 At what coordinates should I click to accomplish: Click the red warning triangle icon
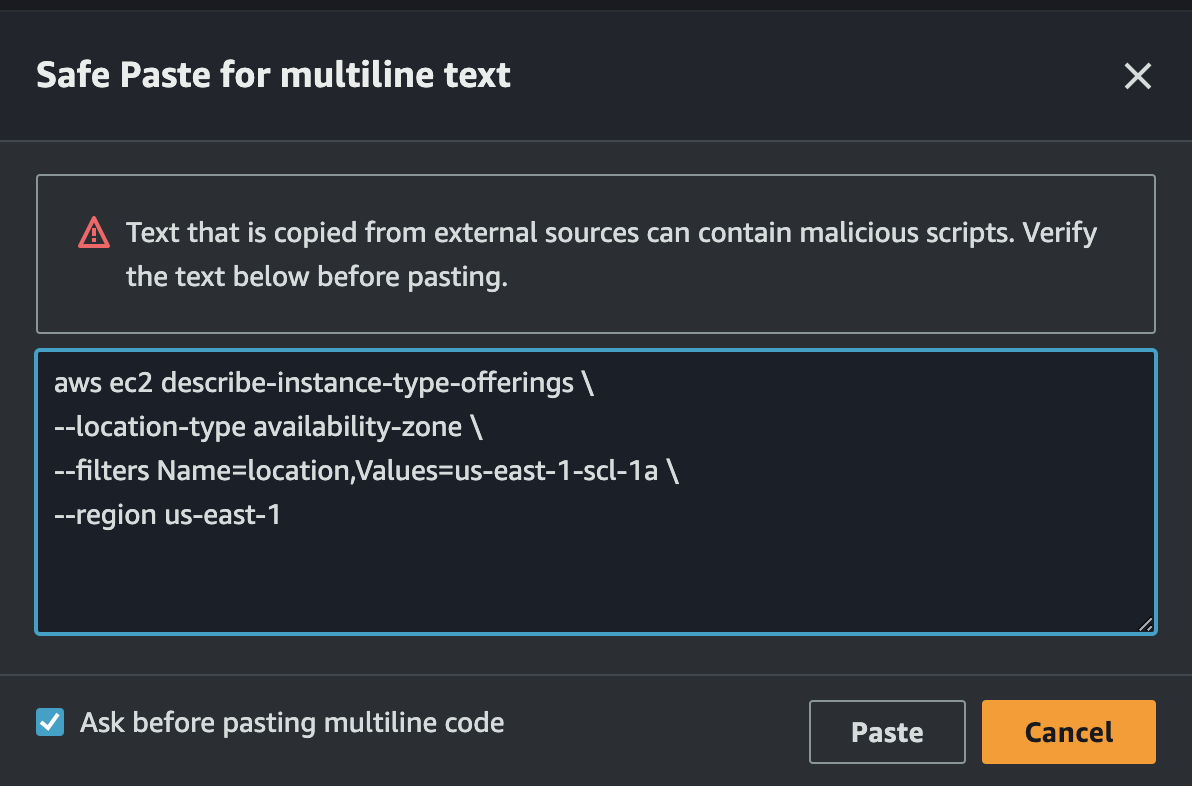(x=93, y=233)
